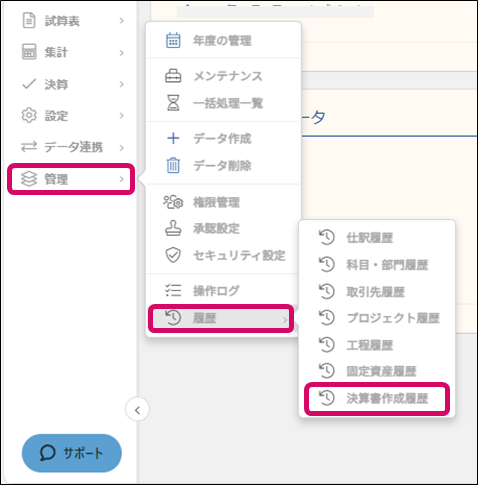
Task: Open the 履歴 submenu arrow
Action: [x=285, y=320]
